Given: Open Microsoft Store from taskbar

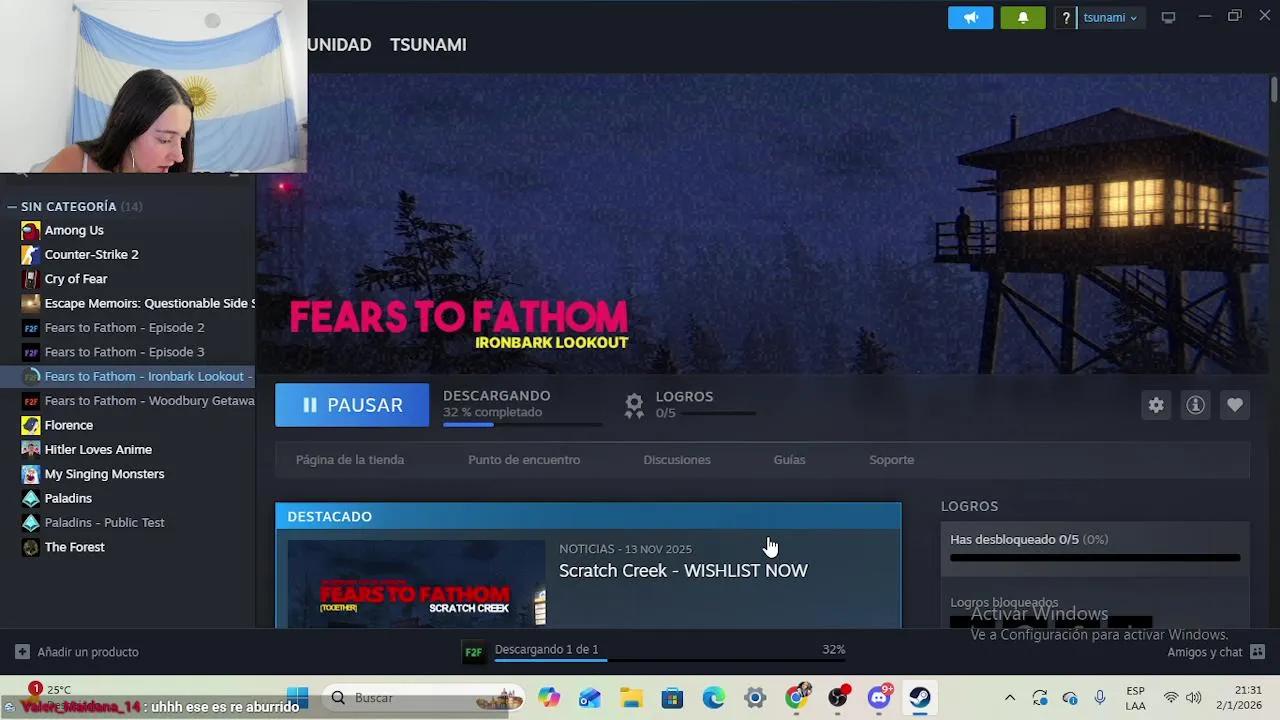Looking at the screenshot, I should pyautogui.click(x=672, y=697).
